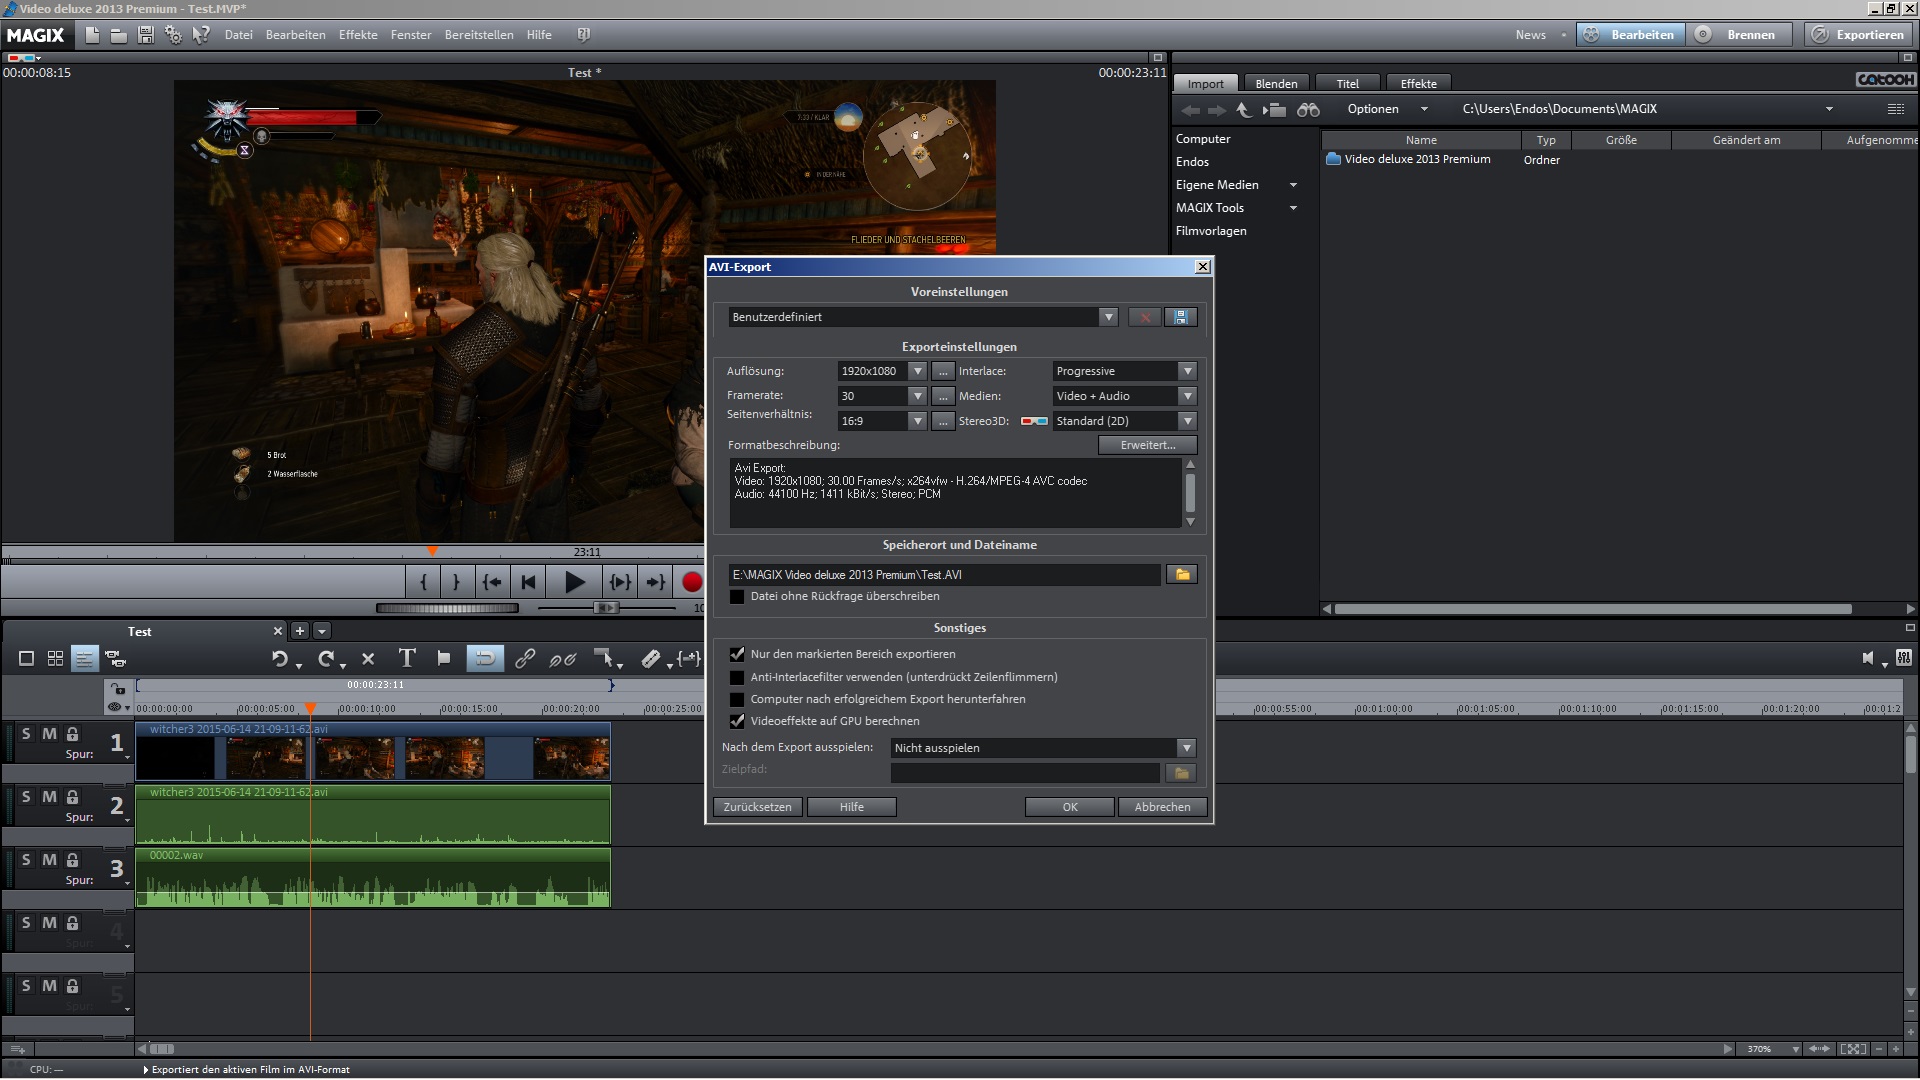This screenshot has width=1920, height=1080.
Task: Jump to the clip start in transport controls
Action: click(529, 582)
